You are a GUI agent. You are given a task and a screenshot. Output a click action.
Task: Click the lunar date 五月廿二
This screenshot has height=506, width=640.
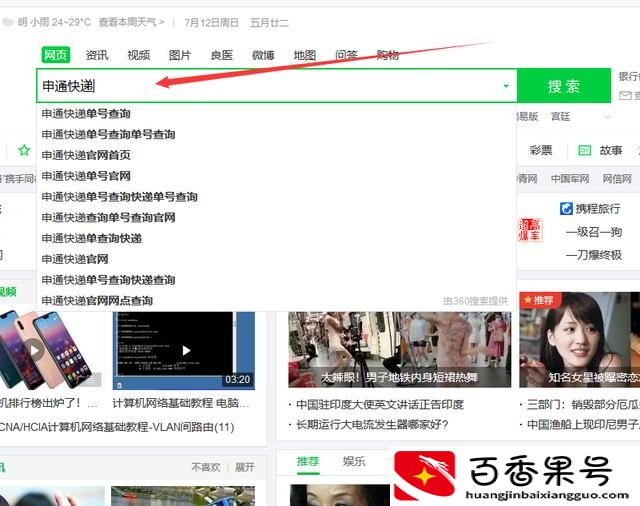[x=269, y=22]
